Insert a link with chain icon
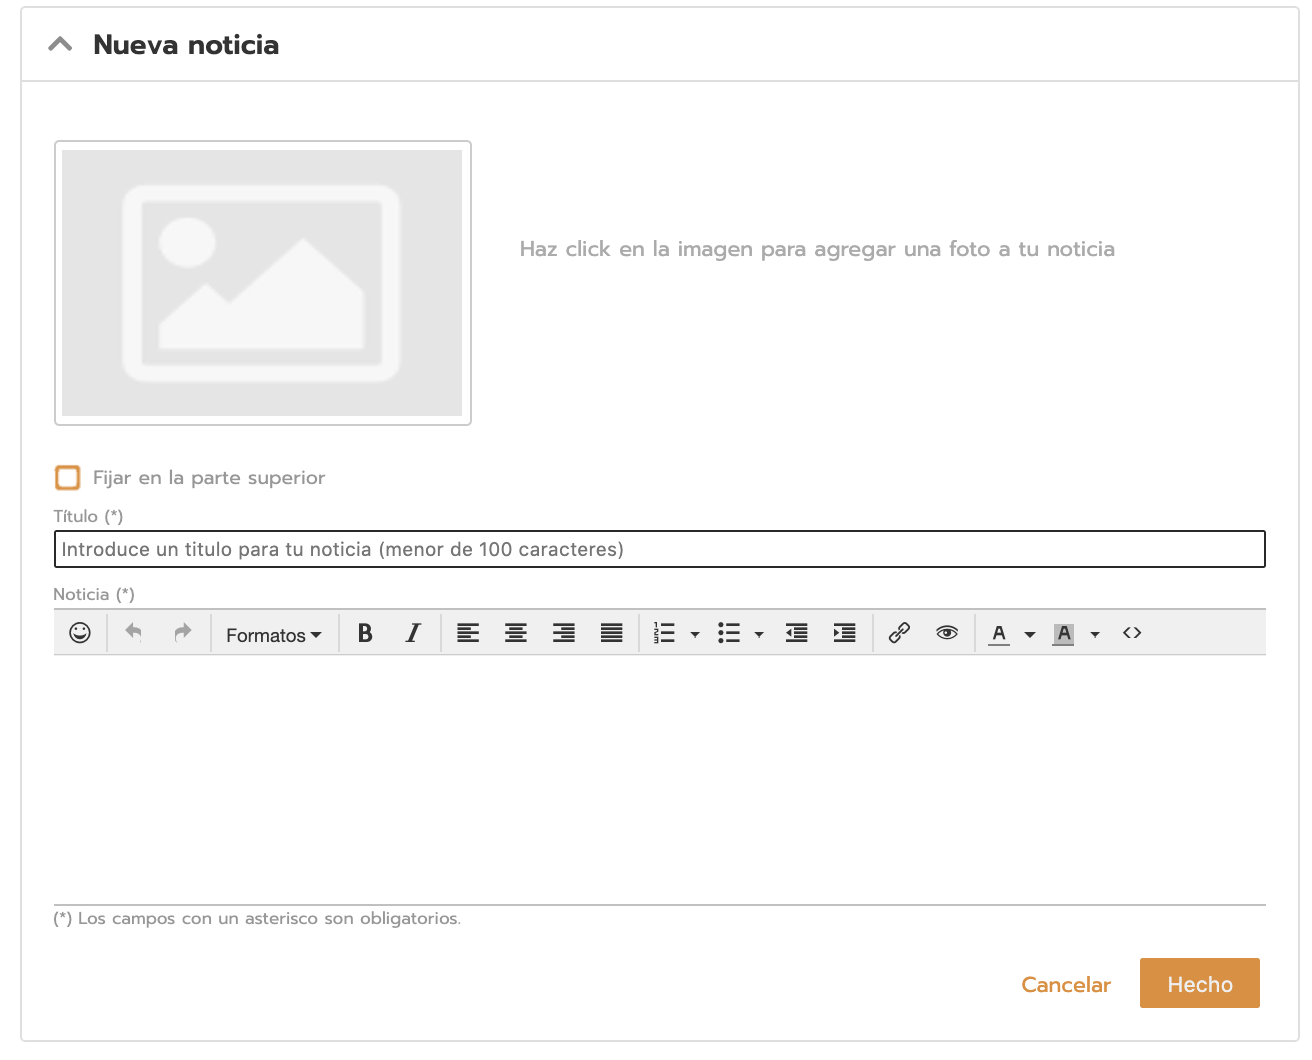The height and width of the screenshot is (1060, 1312). click(899, 633)
